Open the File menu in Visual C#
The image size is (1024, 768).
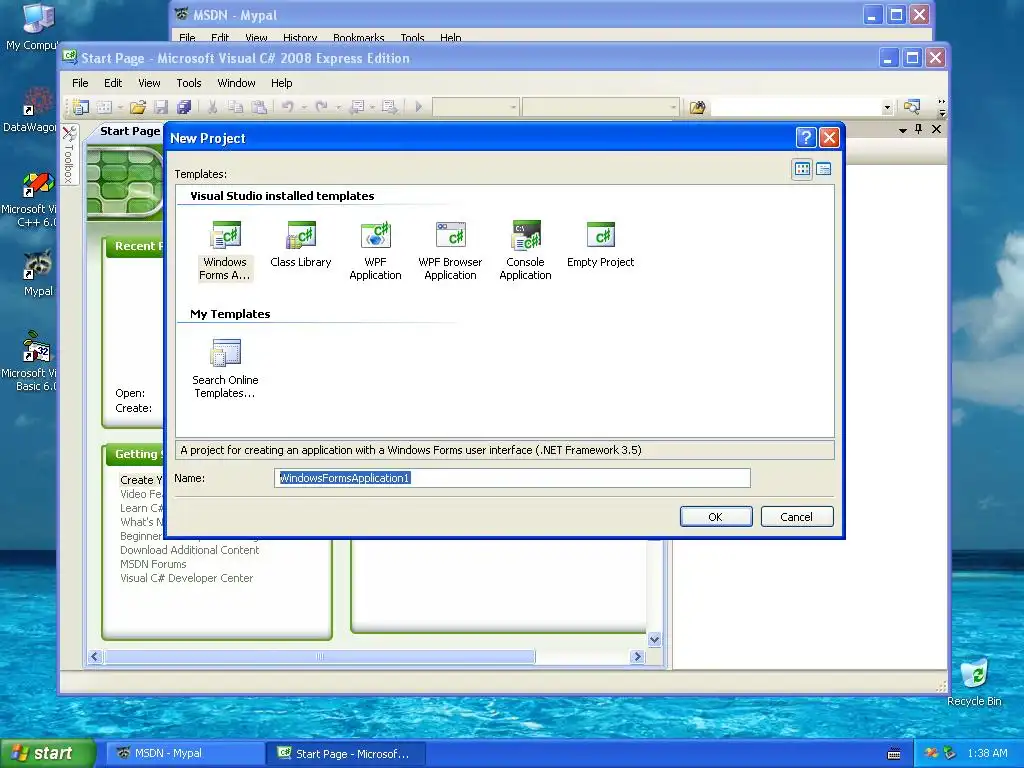80,83
